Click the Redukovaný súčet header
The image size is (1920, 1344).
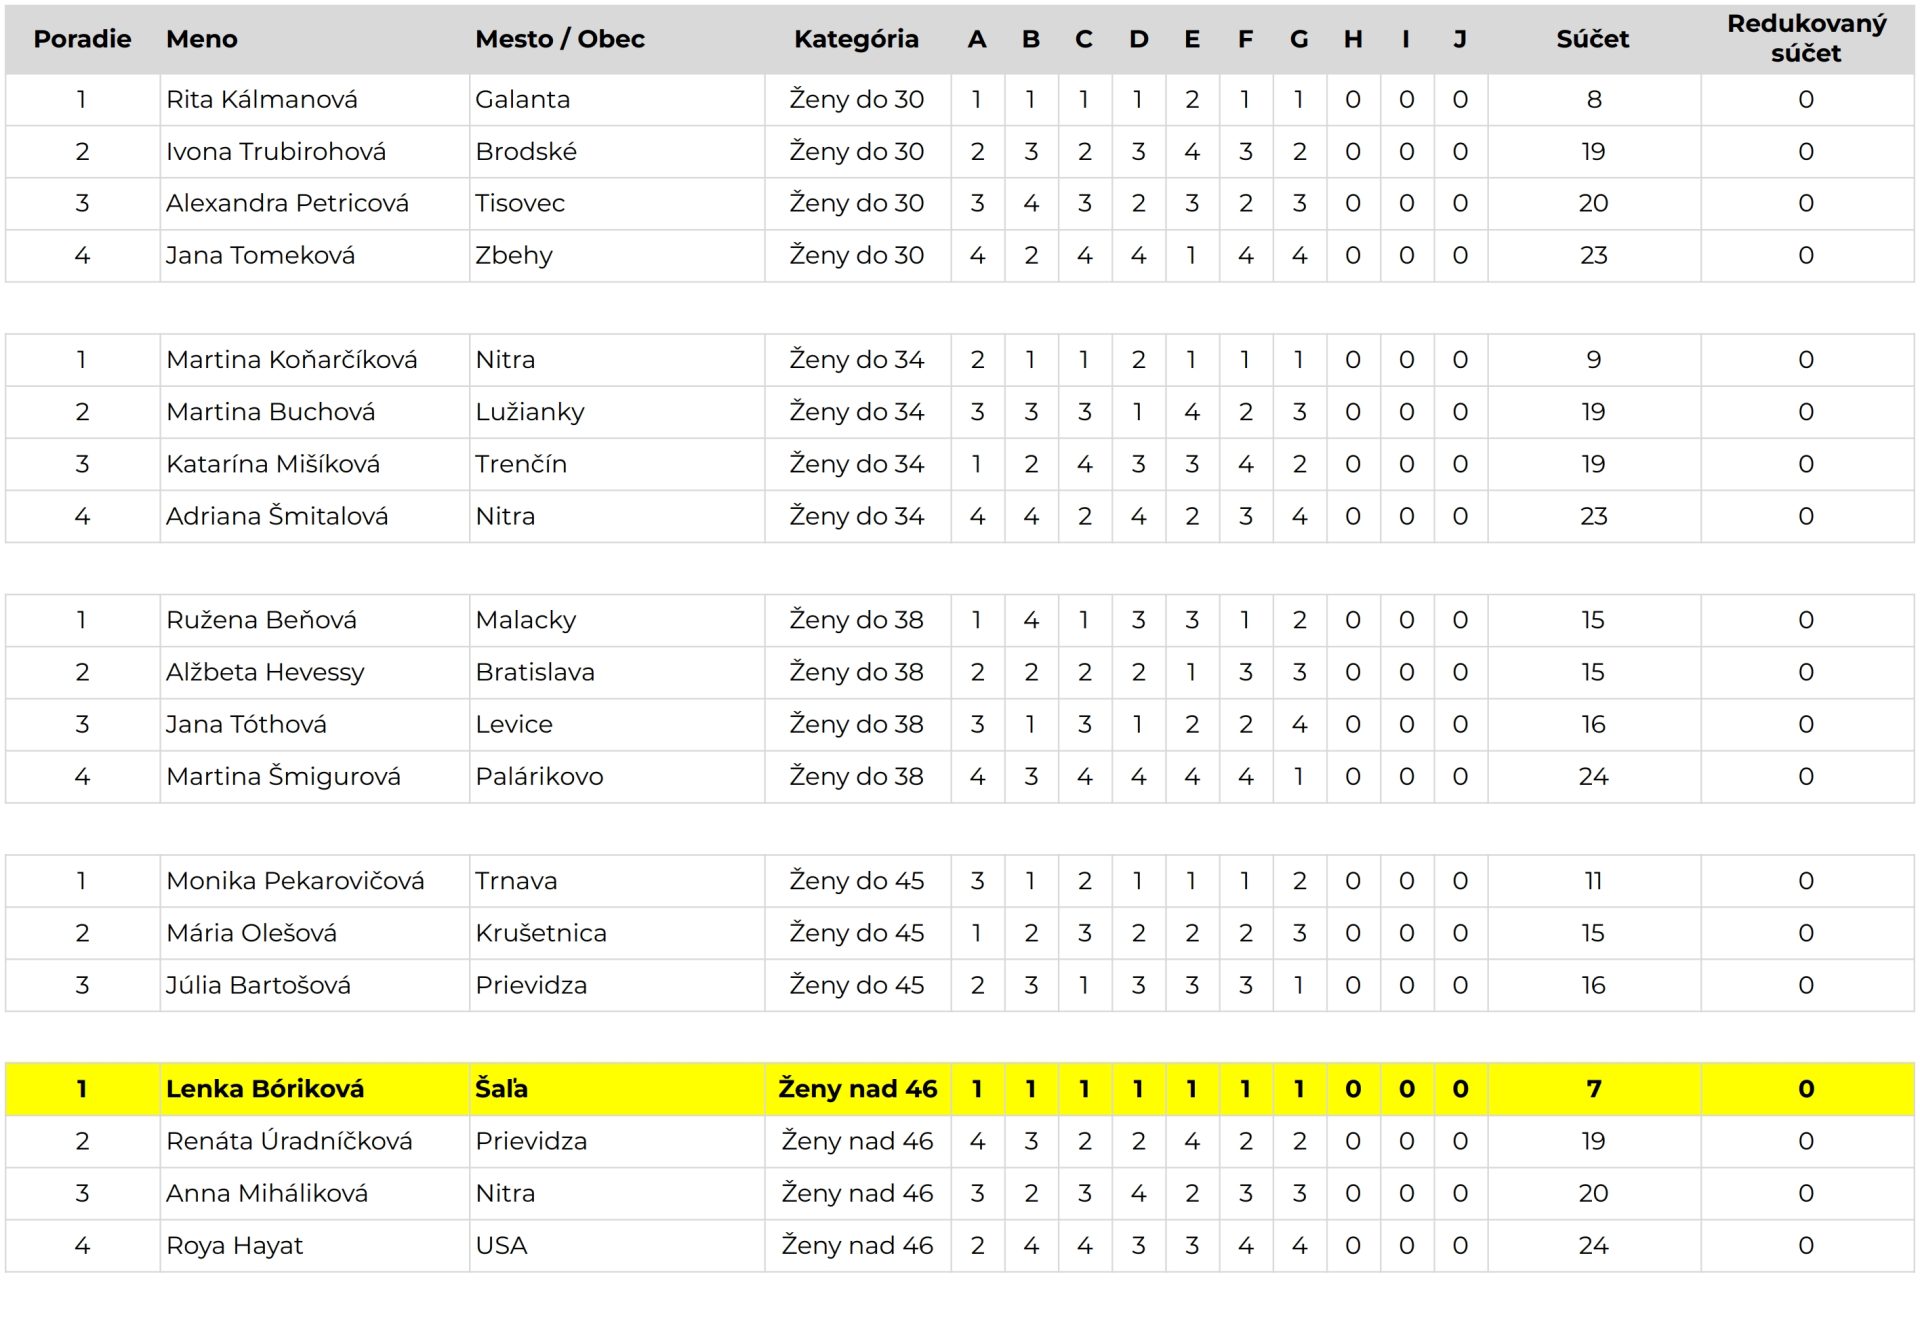(1806, 39)
